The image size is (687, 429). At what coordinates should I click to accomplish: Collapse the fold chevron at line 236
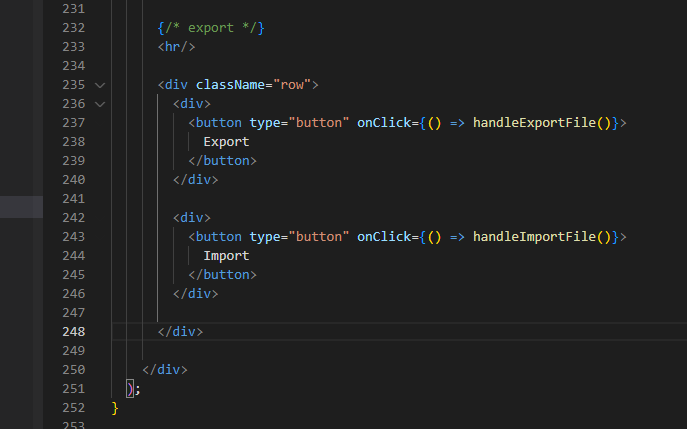(x=100, y=104)
